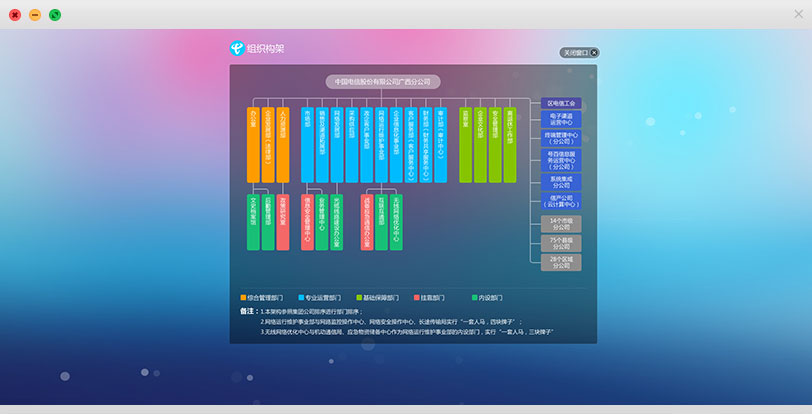
Task: Select the blue 客户服务部(客户服务中心) box
Action: [411, 145]
